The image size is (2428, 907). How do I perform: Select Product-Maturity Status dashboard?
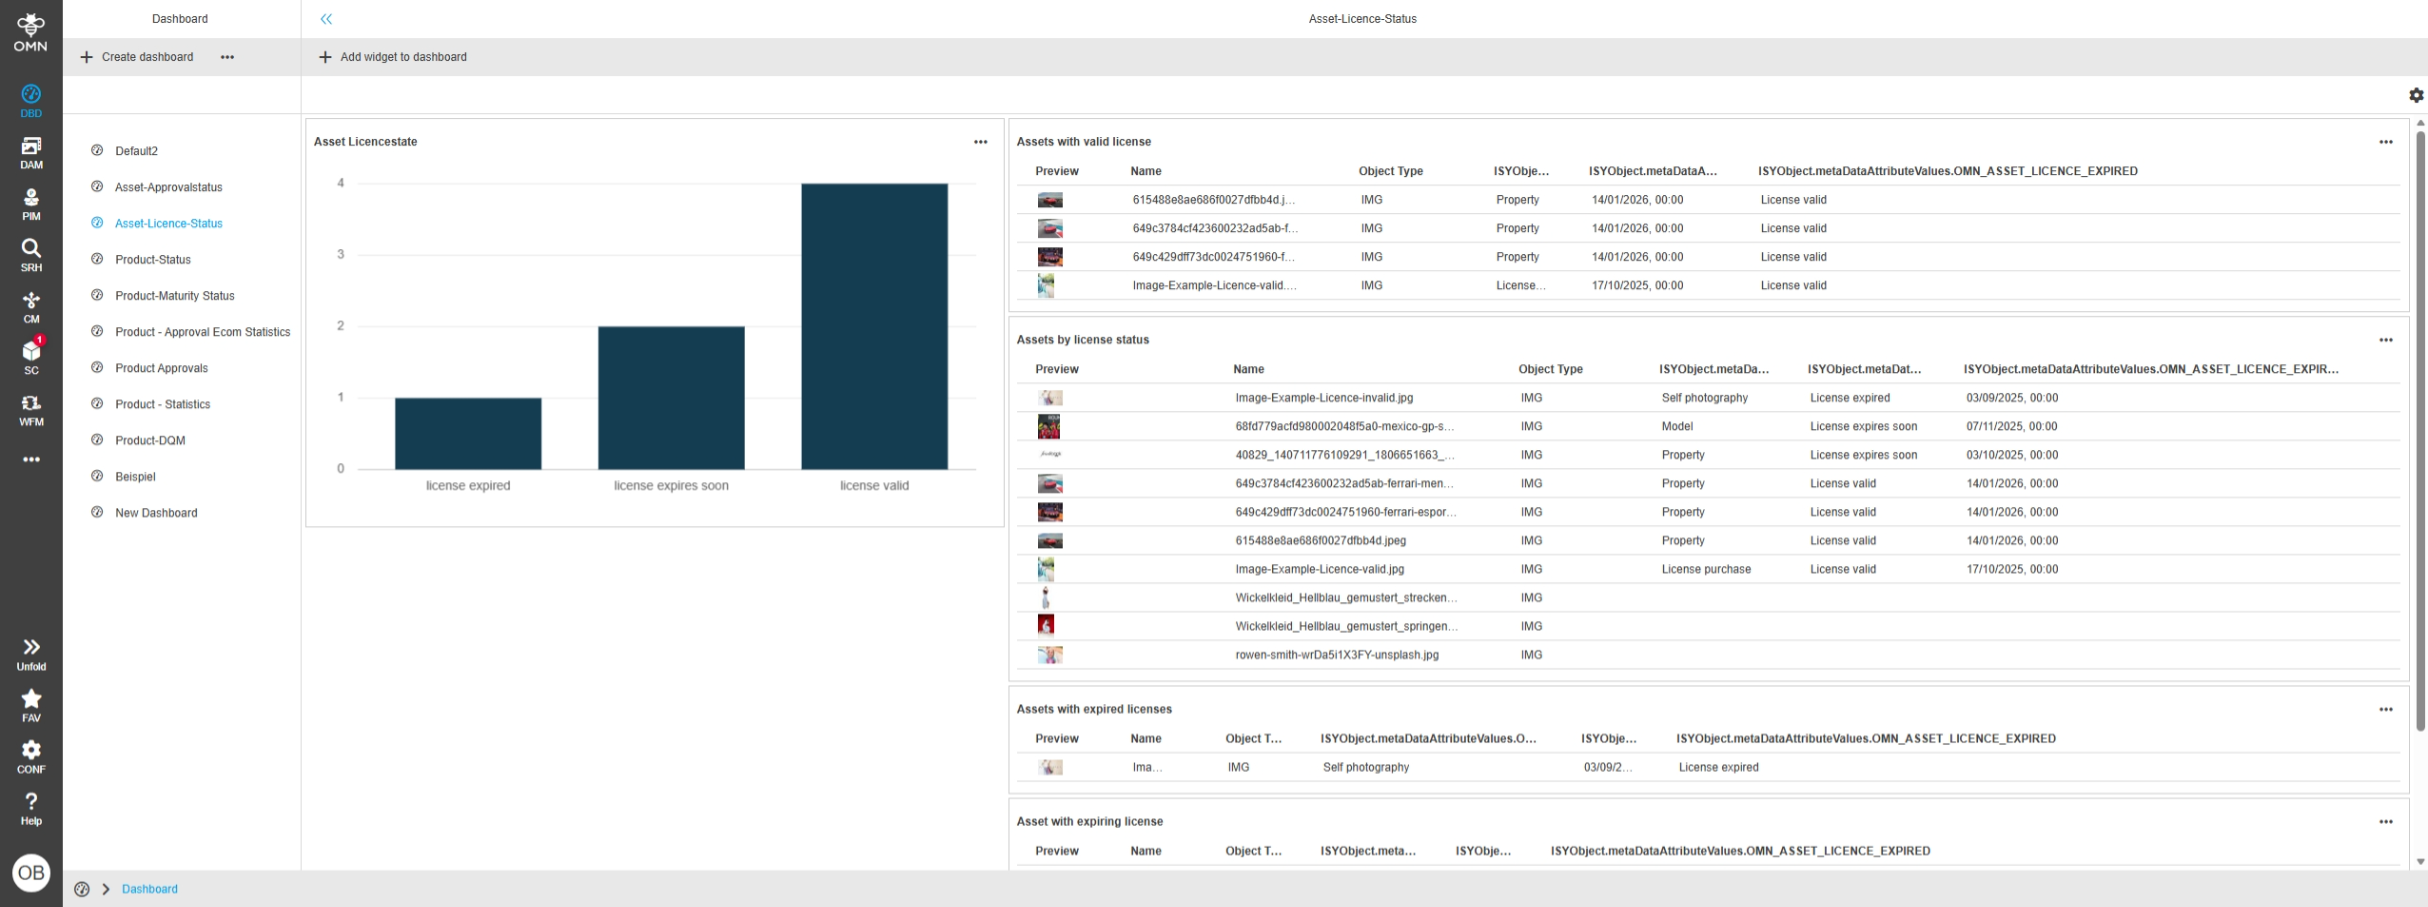click(174, 296)
